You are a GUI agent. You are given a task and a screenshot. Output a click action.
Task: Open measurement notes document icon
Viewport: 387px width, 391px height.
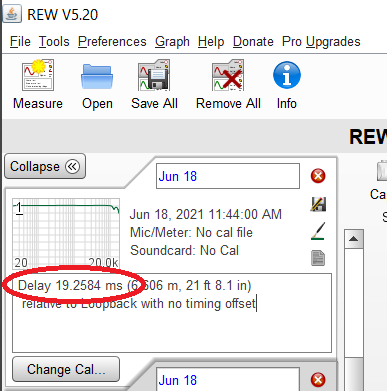pyautogui.click(x=318, y=258)
